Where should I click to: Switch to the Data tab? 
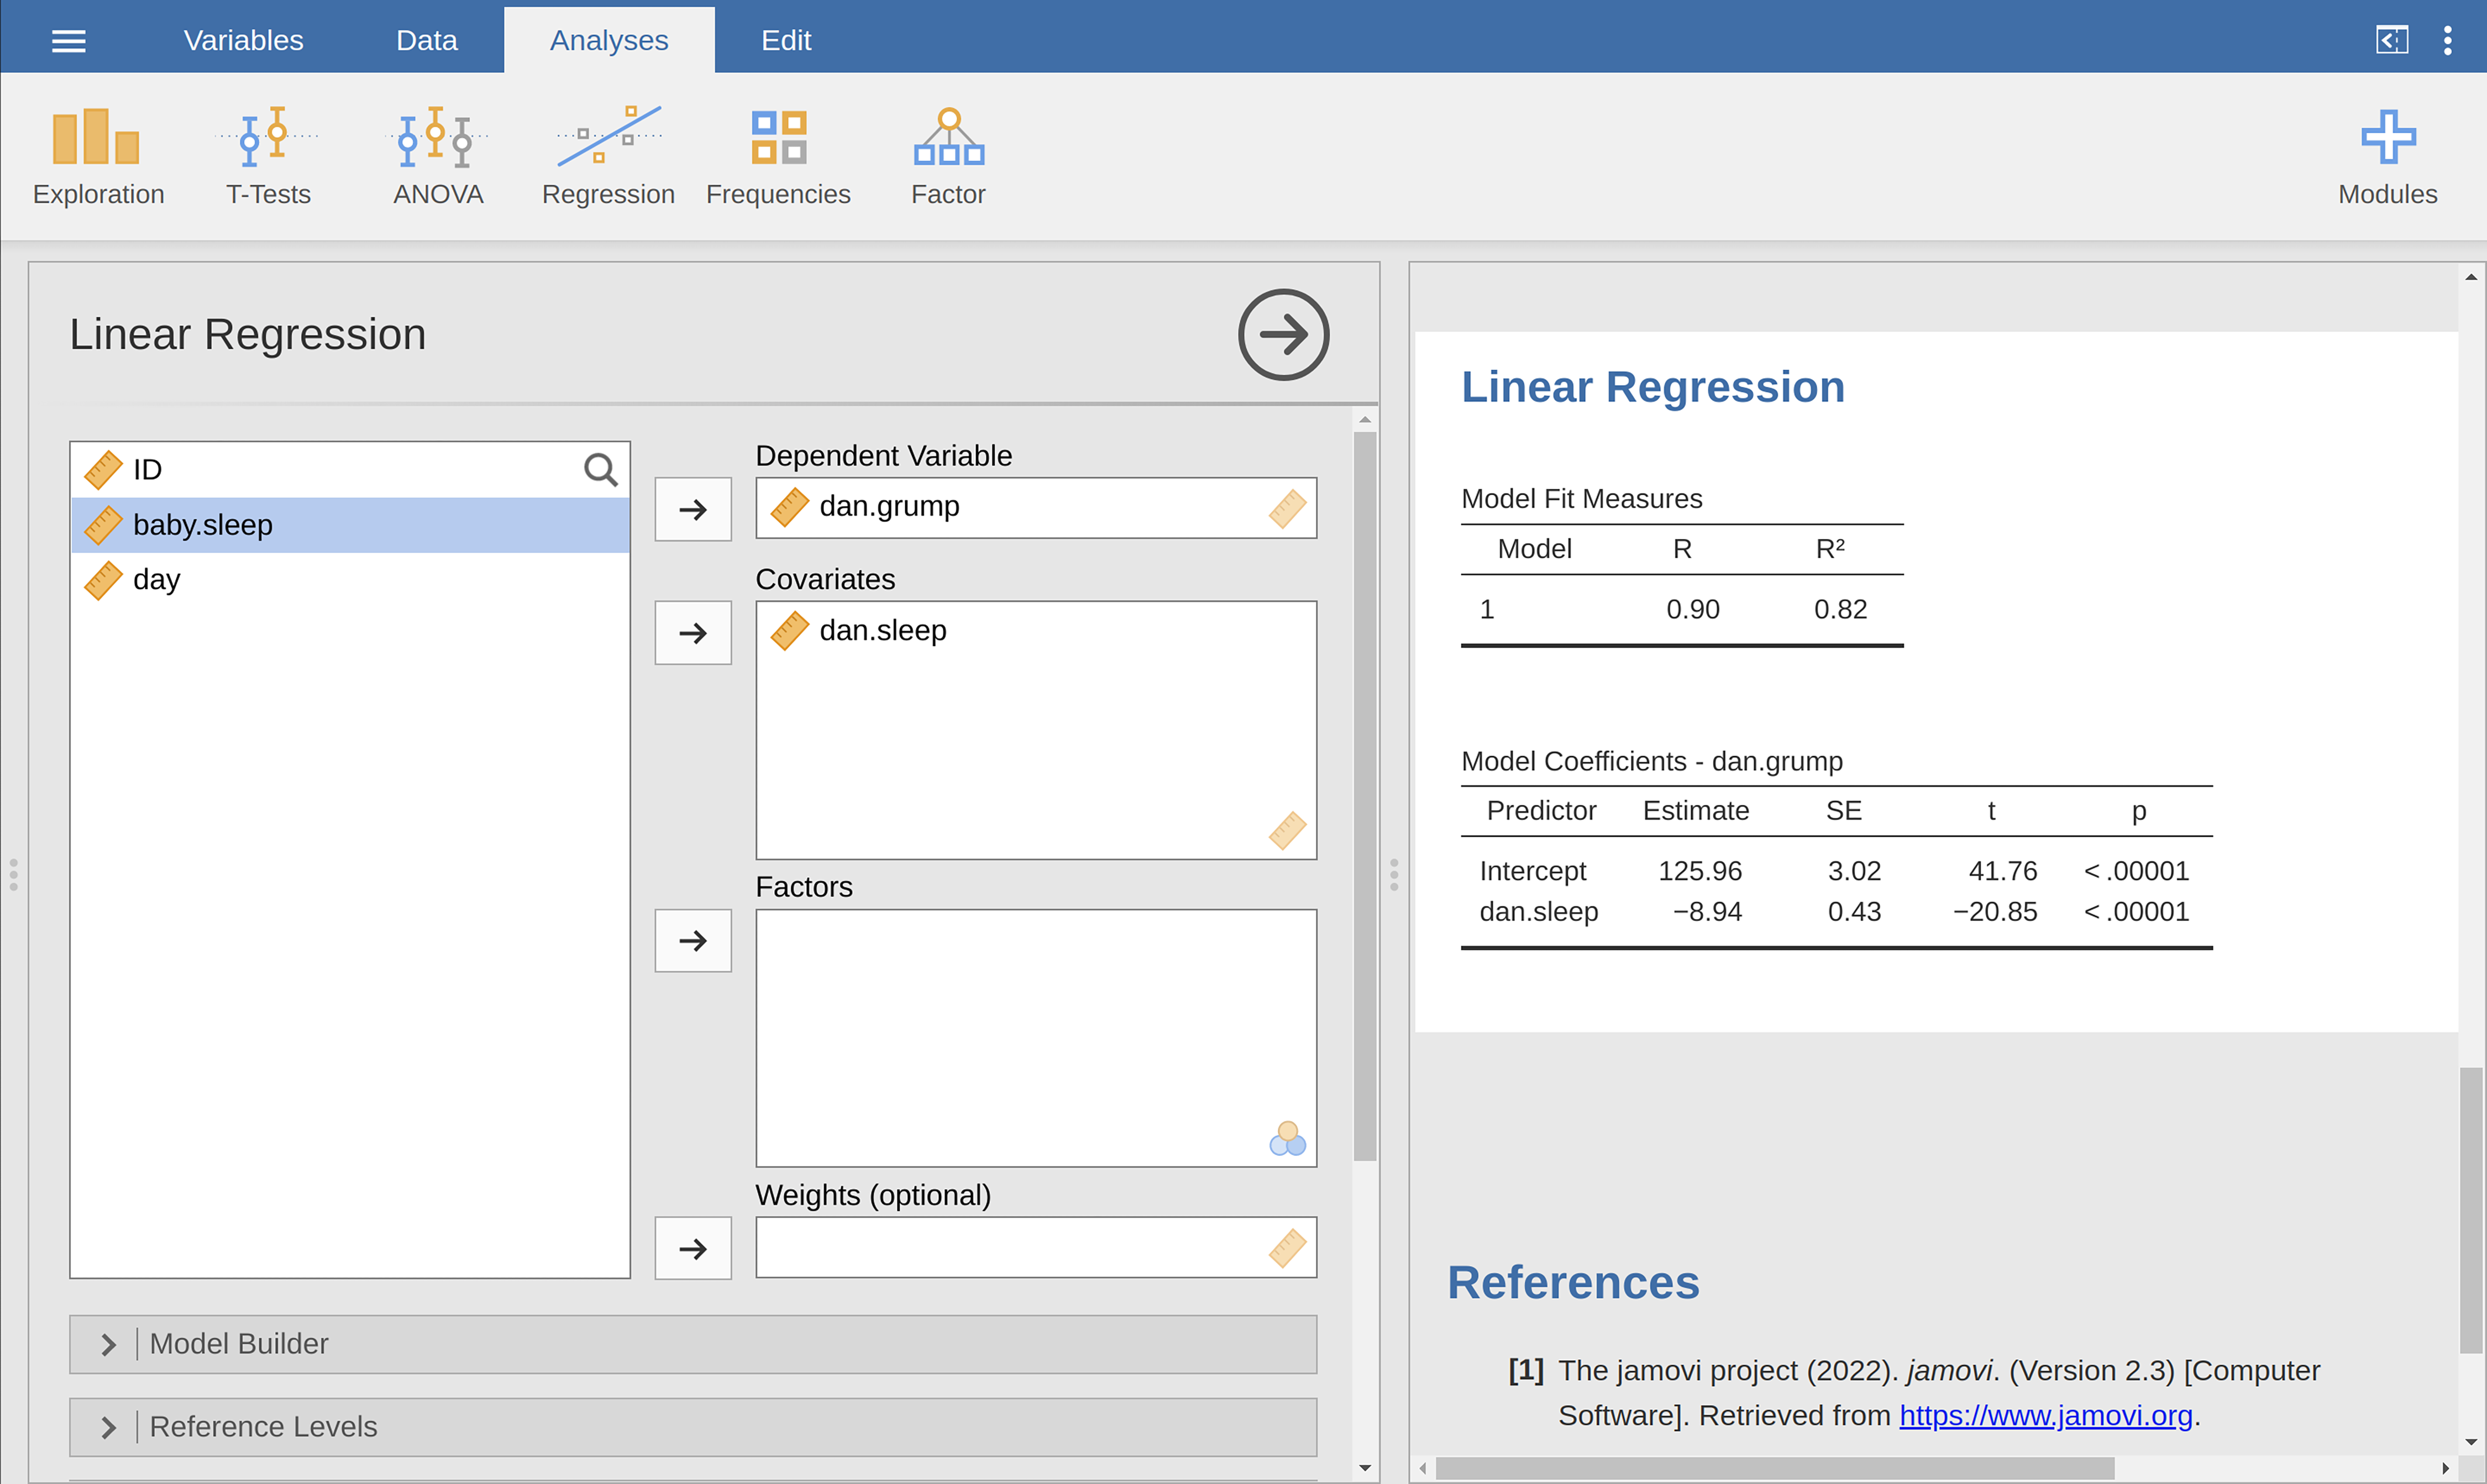pyautogui.click(x=427, y=40)
